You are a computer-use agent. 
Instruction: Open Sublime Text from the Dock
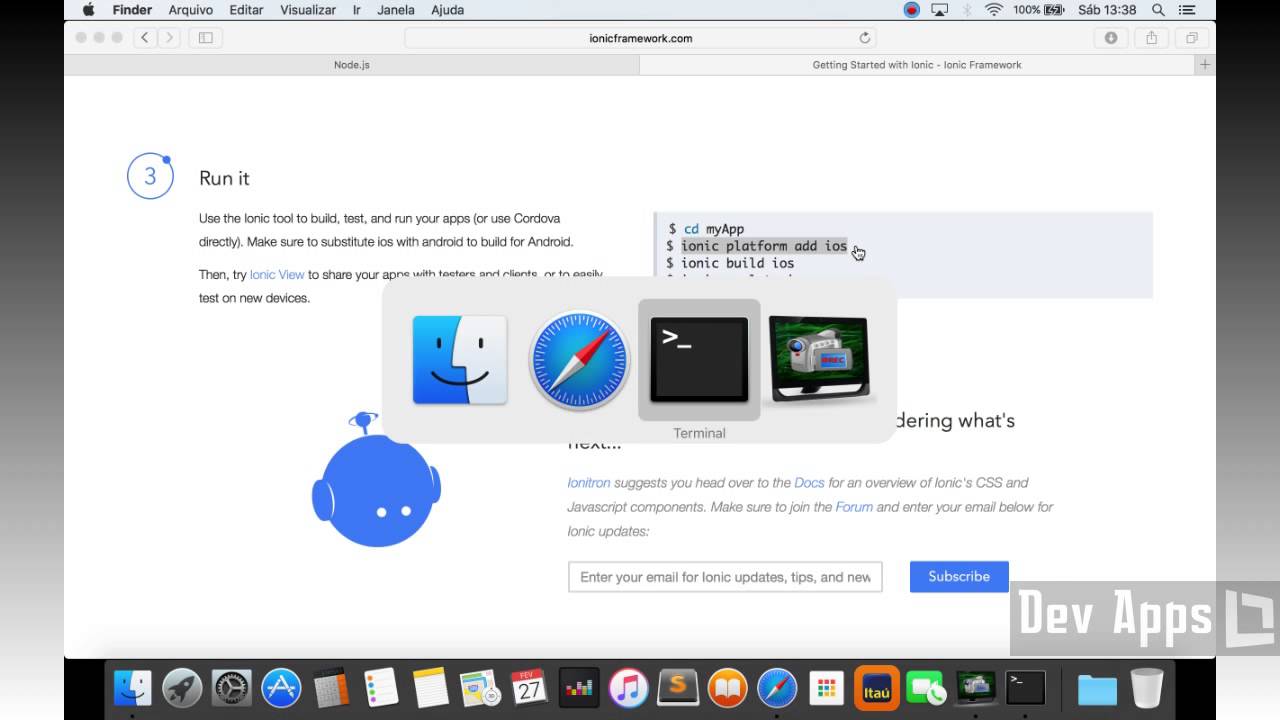678,688
